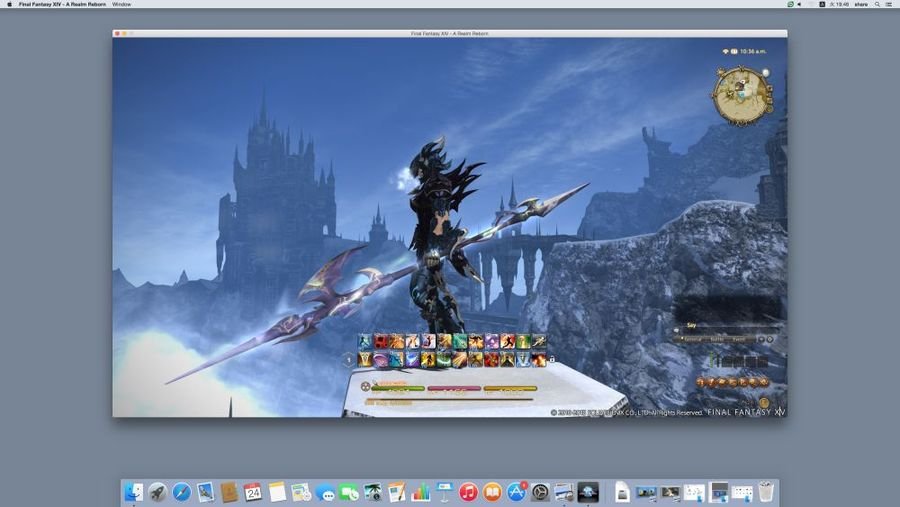This screenshot has width=900, height=507.
Task: Switch to the Battle chat tab
Action: click(718, 339)
